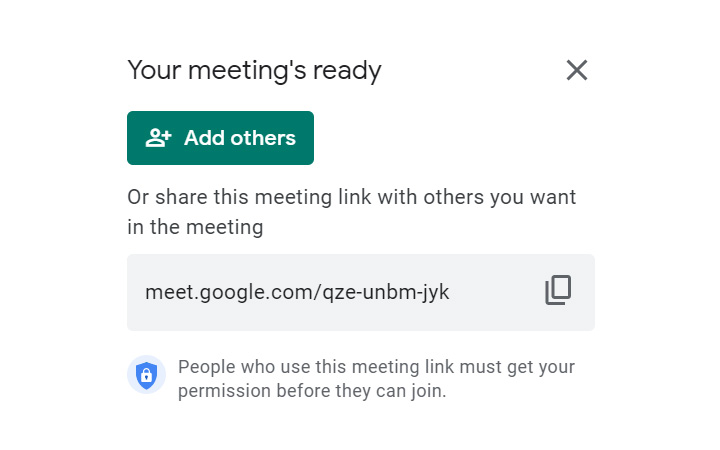The height and width of the screenshot is (450, 720).
Task: Click the "permission before they can join" line
Action: click(x=312, y=391)
